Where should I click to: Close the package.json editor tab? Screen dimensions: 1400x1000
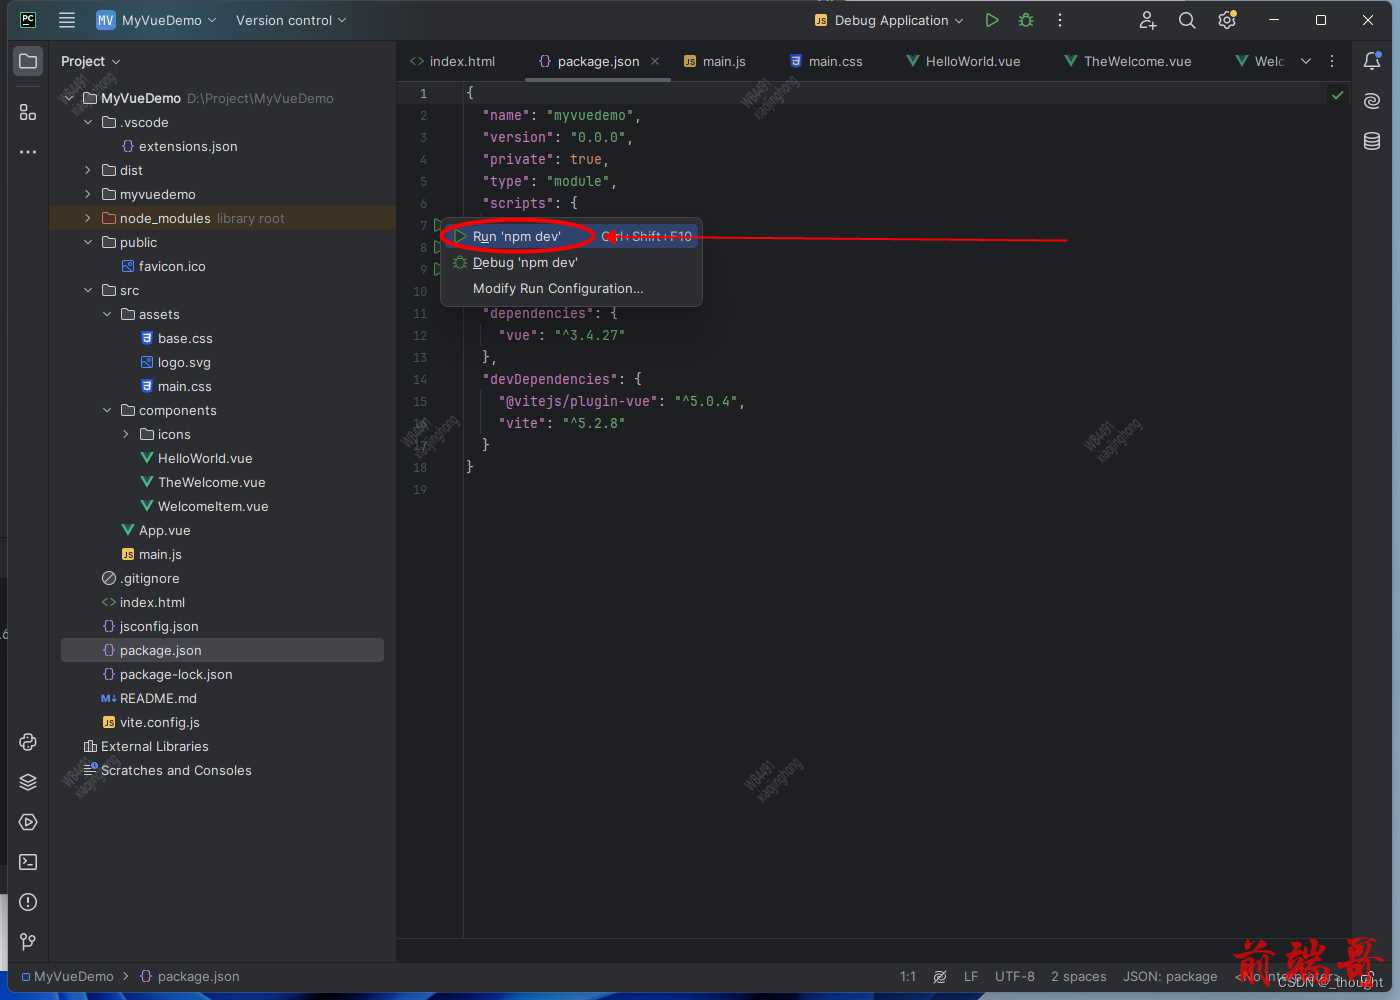655,61
